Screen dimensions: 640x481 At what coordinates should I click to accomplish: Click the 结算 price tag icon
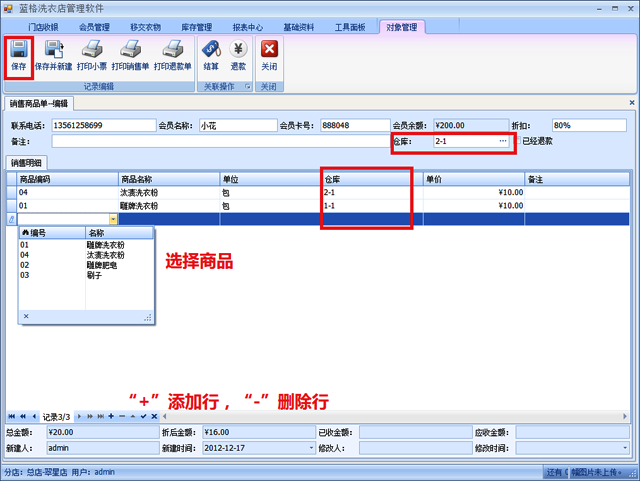click(211, 50)
